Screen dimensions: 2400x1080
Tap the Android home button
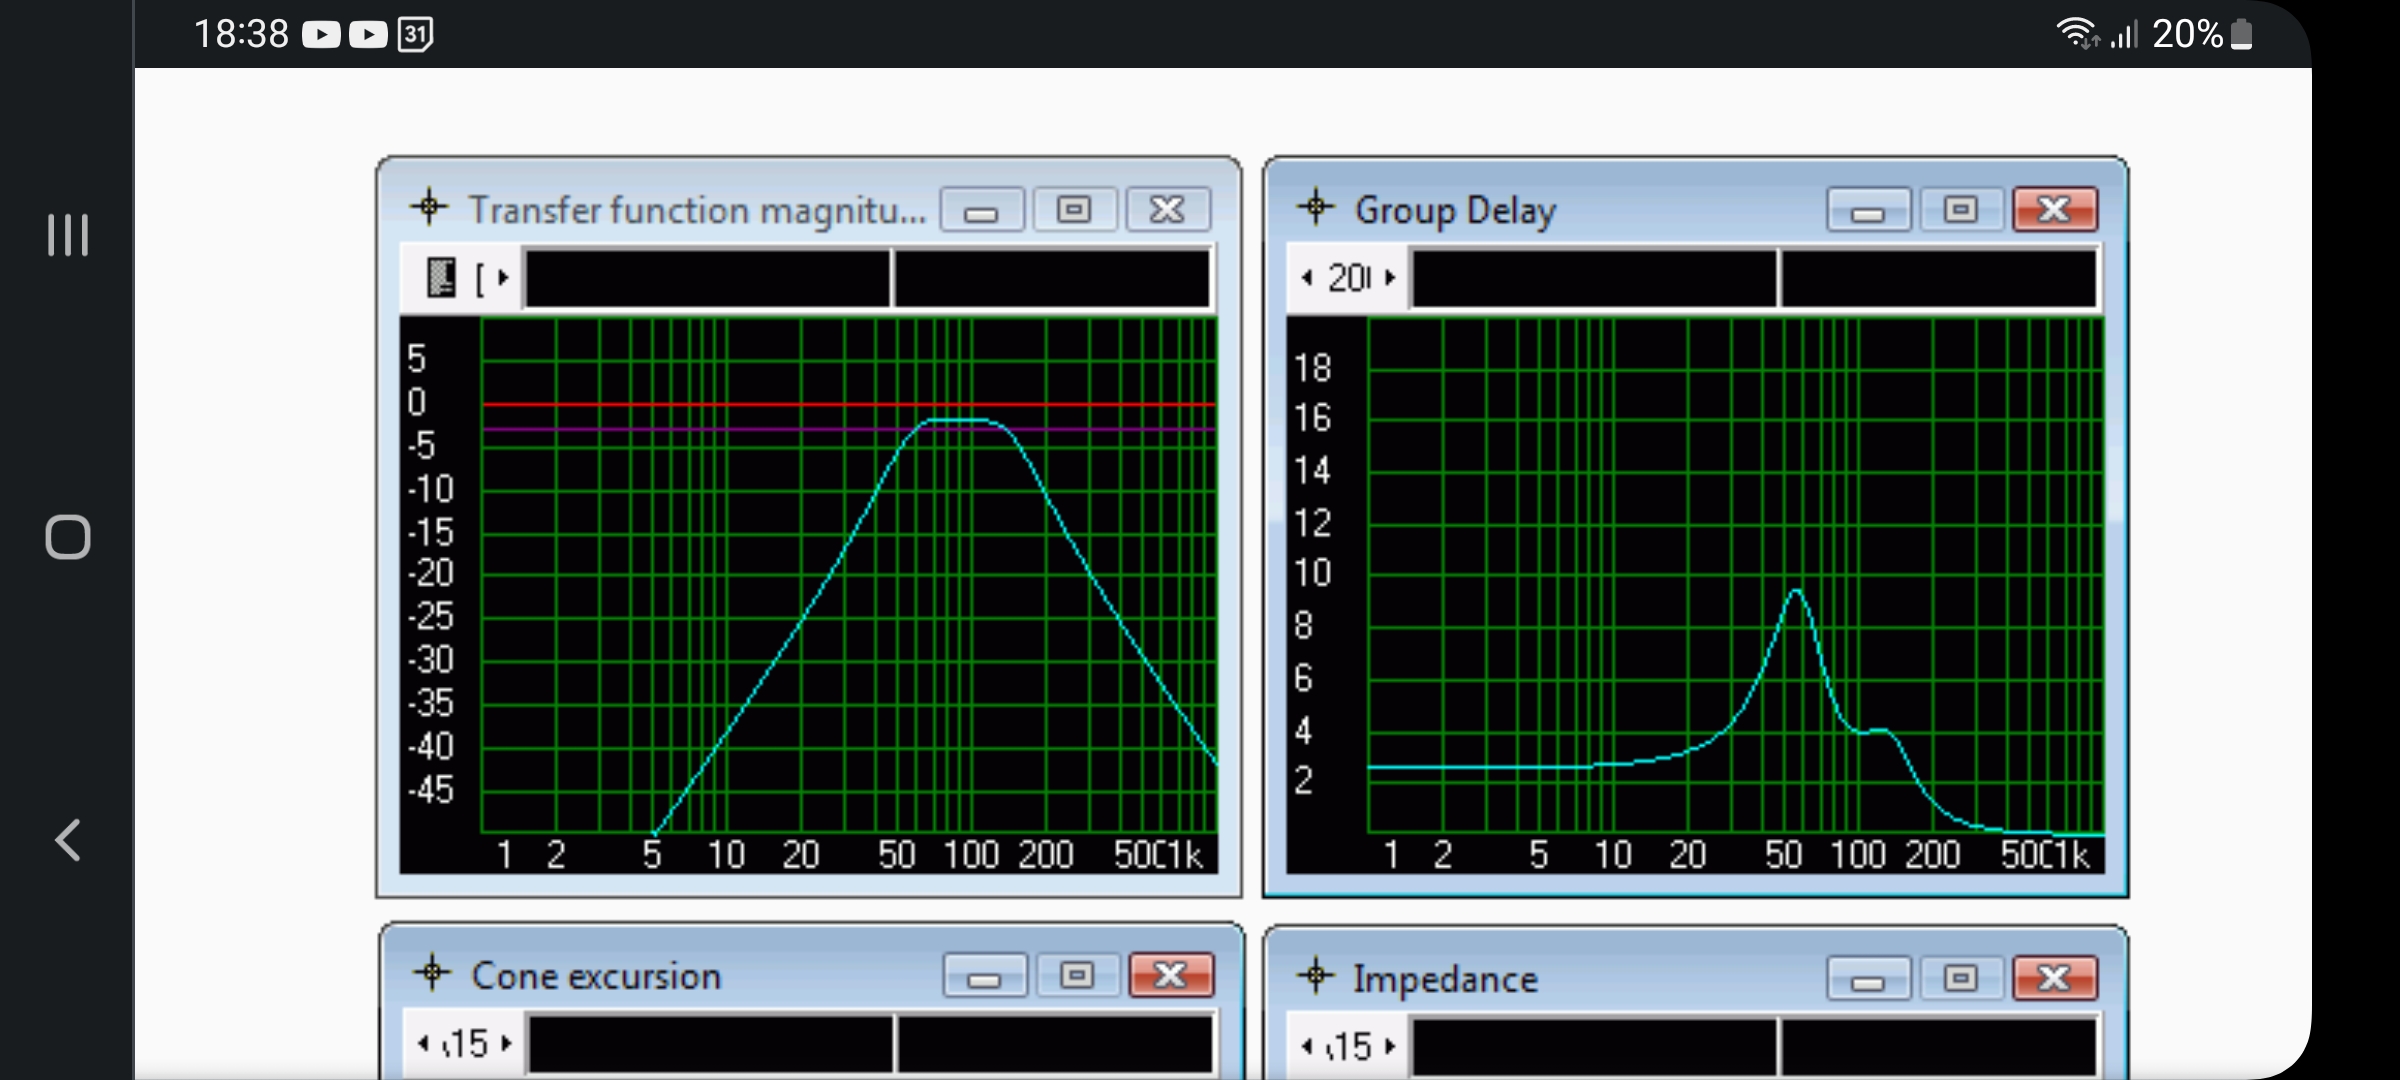tap(67, 537)
